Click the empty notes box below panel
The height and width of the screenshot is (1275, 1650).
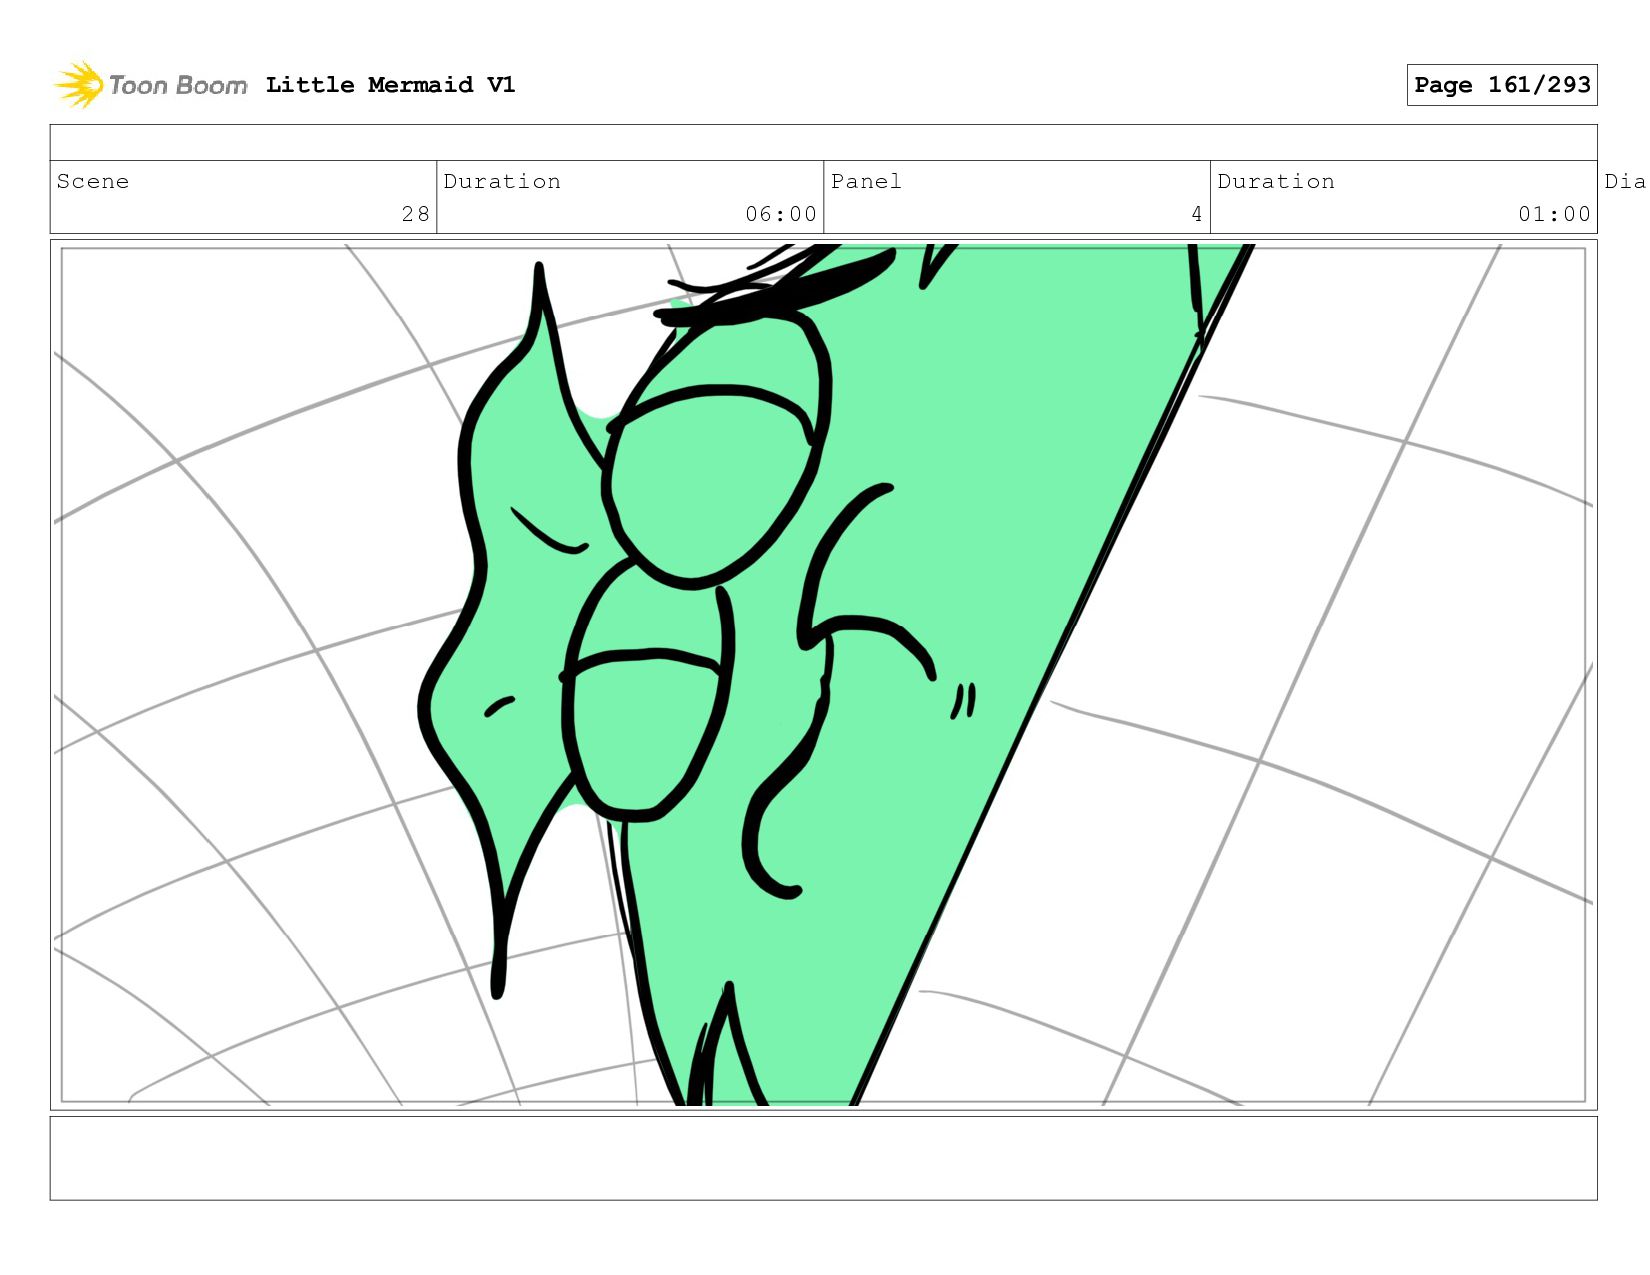point(823,1158)
